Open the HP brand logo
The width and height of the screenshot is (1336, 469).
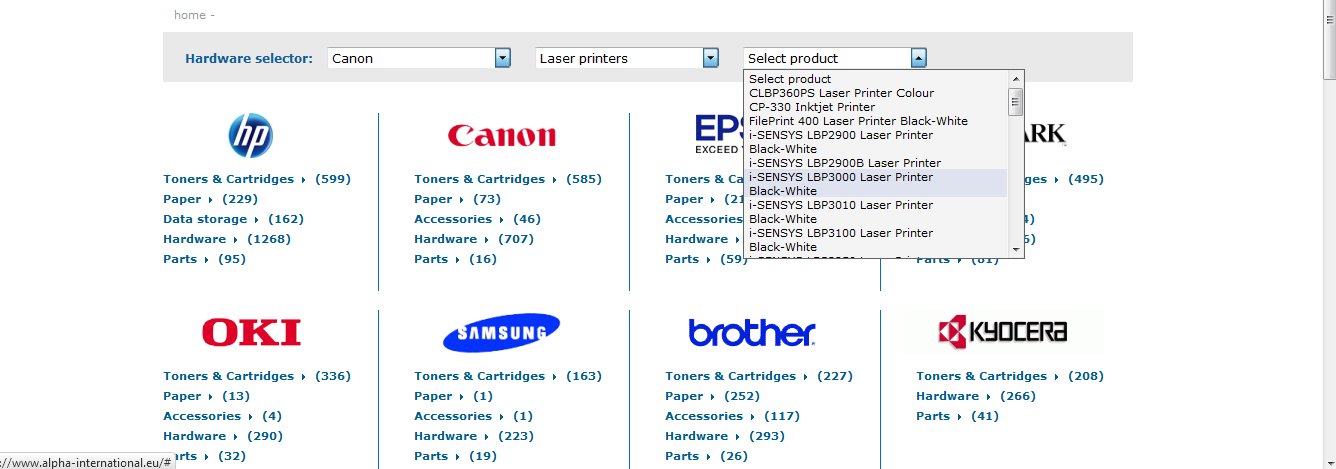(x=250, y=135)
